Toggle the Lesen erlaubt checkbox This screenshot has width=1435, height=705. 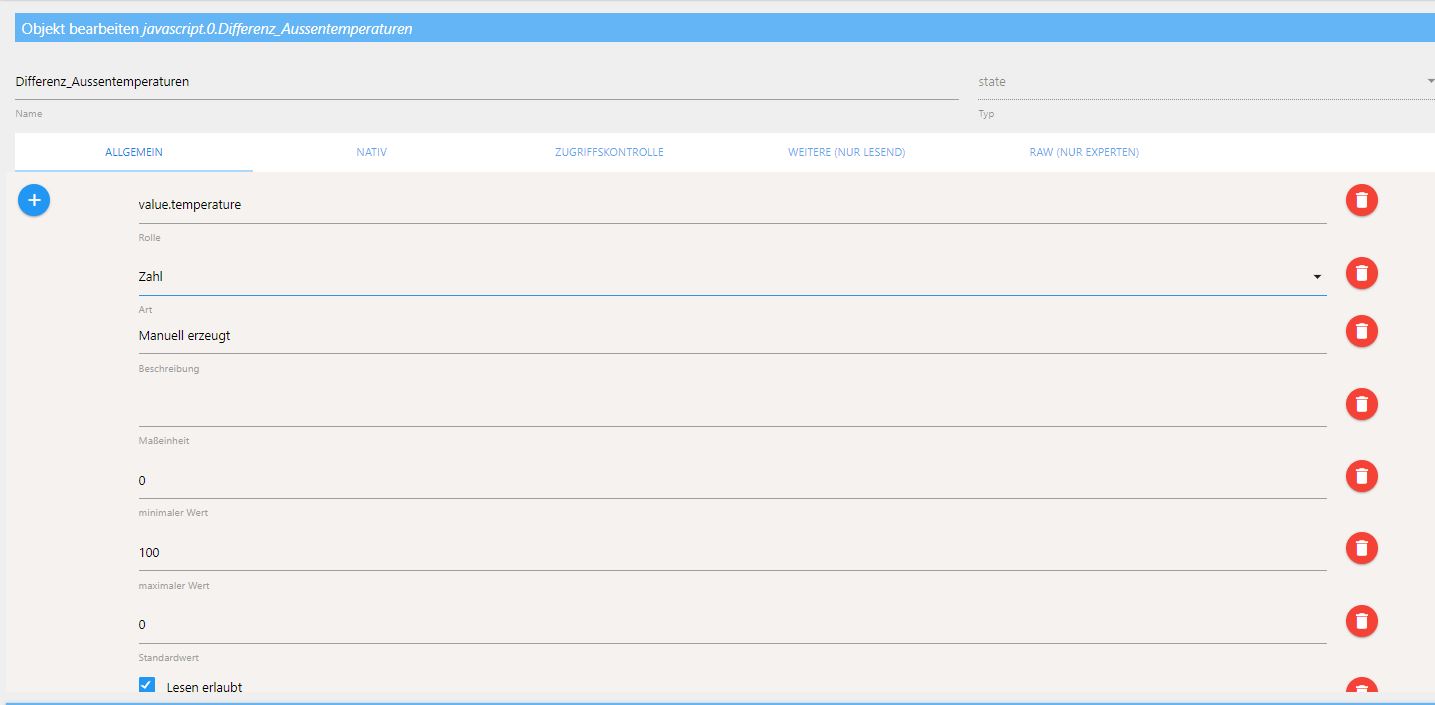click(x=147, y=685)
